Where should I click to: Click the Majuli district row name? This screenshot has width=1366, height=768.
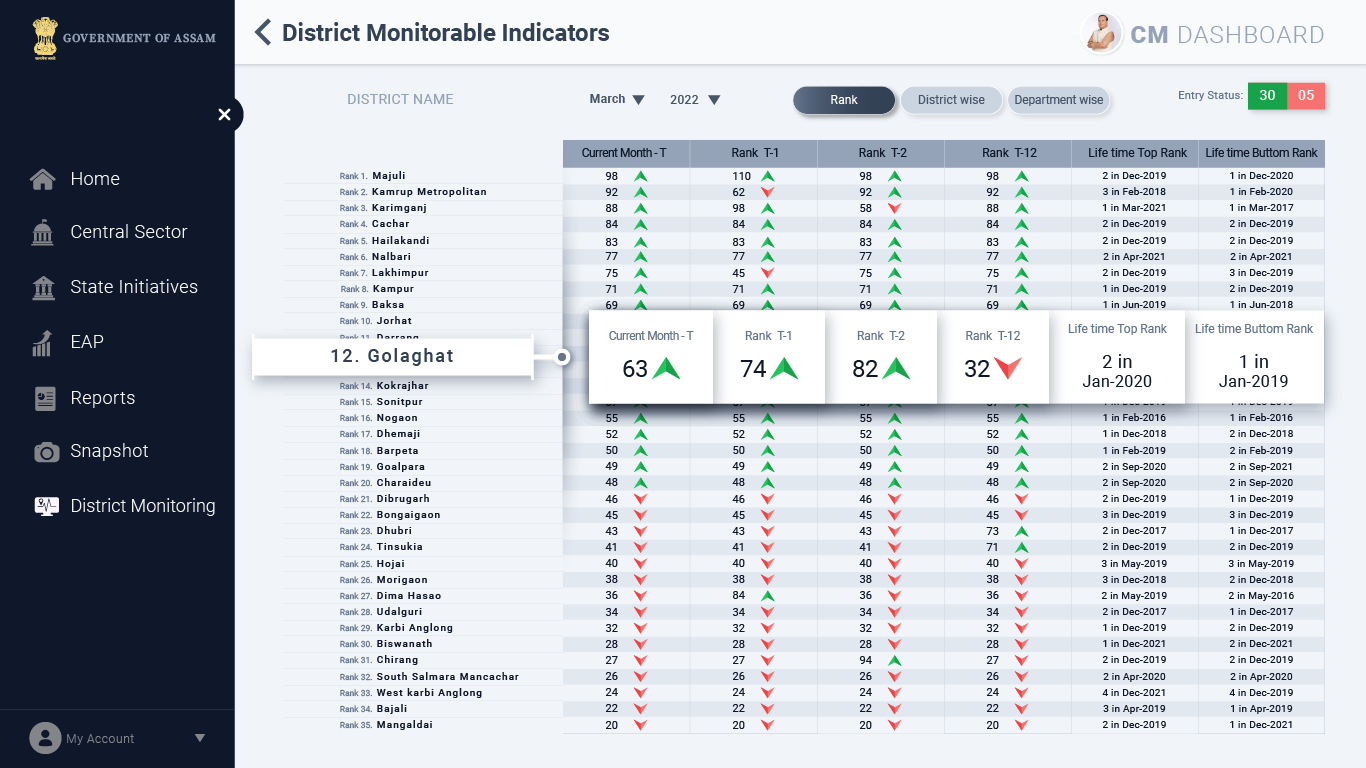click(x=389, y=176)
